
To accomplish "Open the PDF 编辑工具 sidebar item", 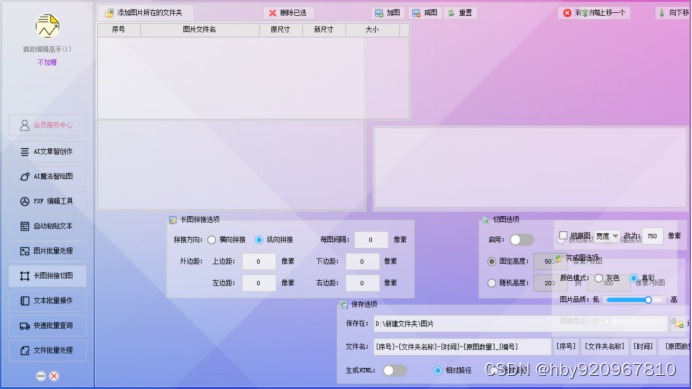I will pyautogui.click(x=47, y=201).
